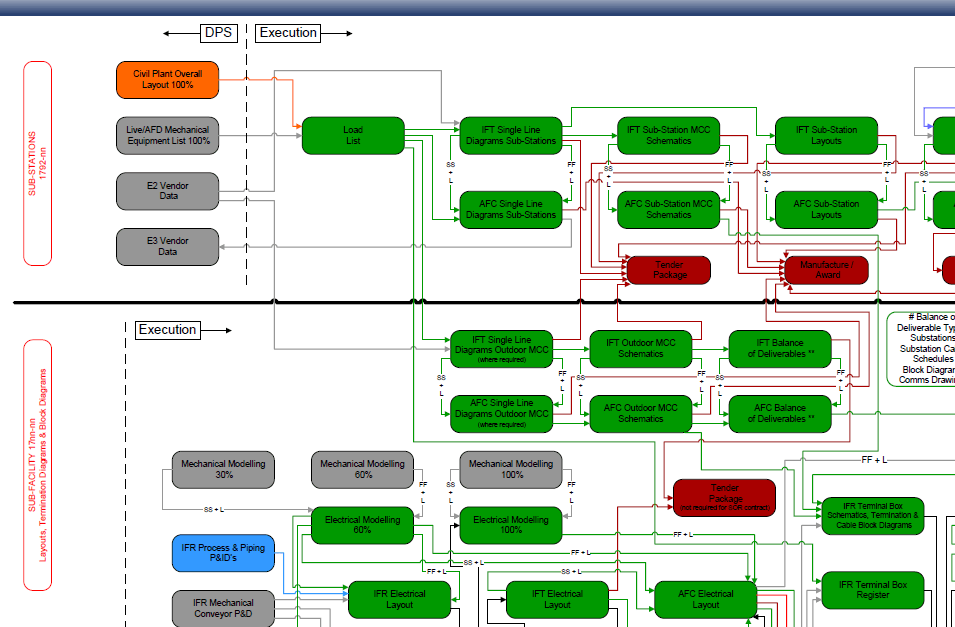The height and width of the screenshot is (627, 955).
Task: Select the IFR Mechanical Conveyor P&D box
Action: click(223, 608)
